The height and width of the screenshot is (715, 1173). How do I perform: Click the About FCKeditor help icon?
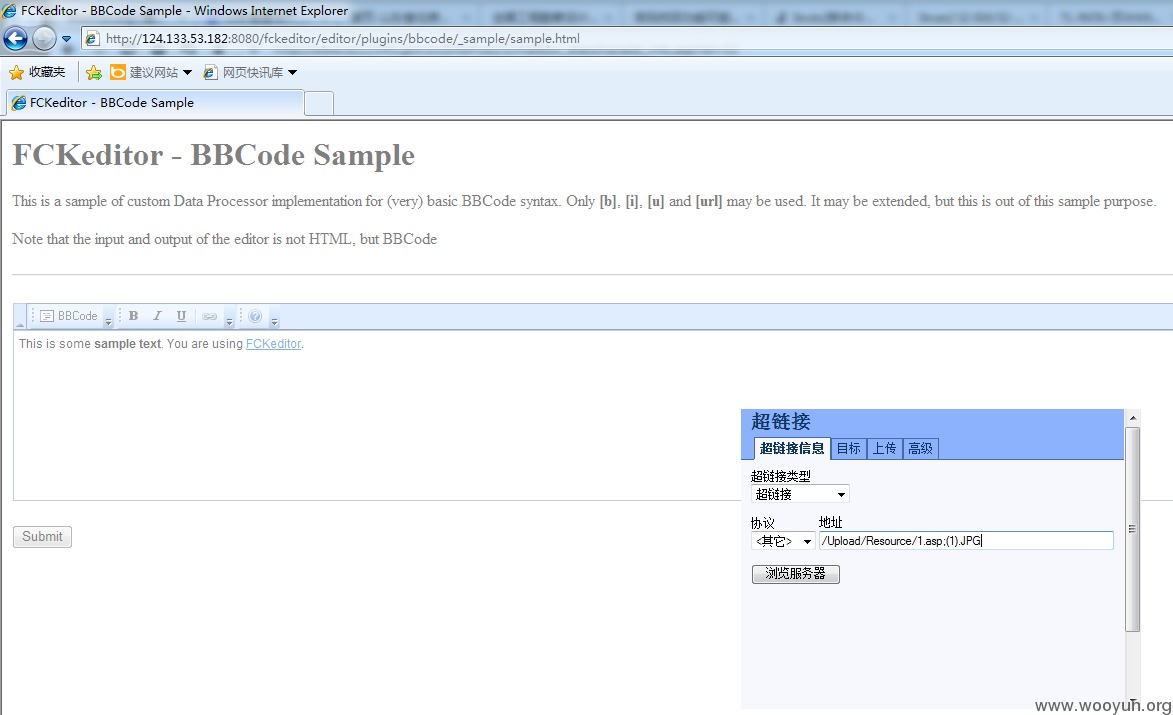click(255, 316)
